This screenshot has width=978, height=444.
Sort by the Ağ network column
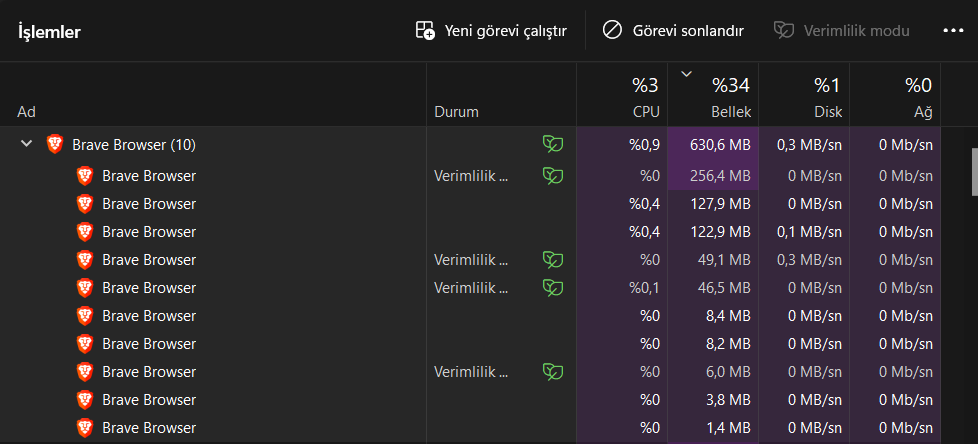click(895, 96)
